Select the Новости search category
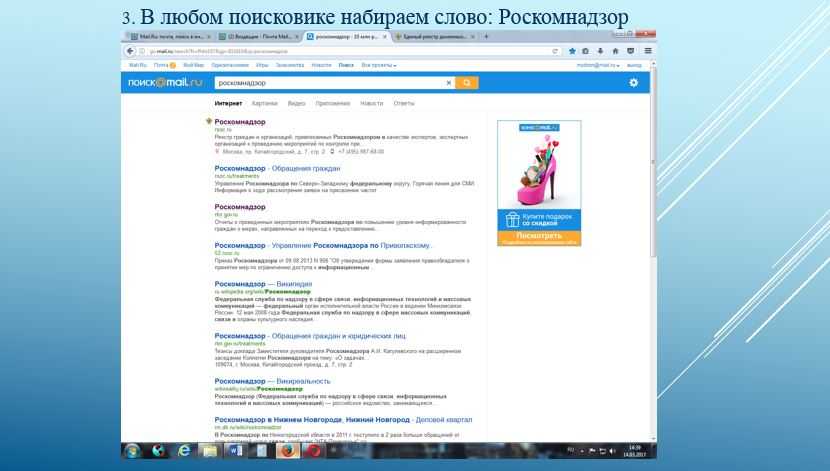Screen dimensions: 830x471 372,103
